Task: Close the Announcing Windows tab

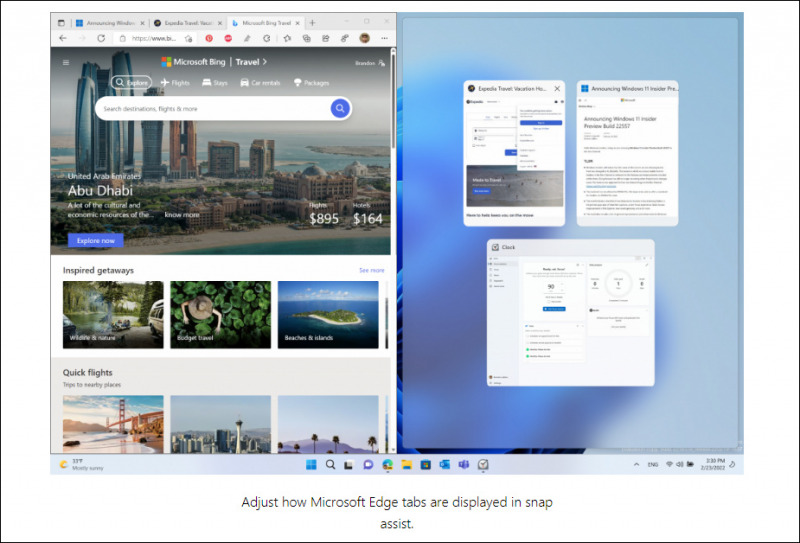Action: coord(142,23)
